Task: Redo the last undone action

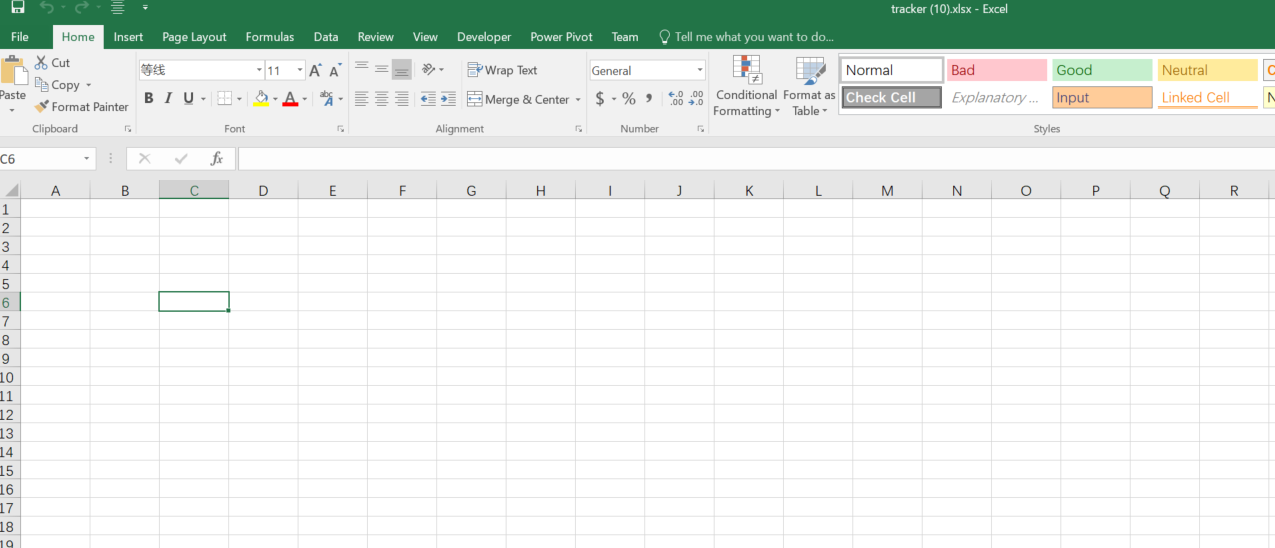Action: click(81, 8)
